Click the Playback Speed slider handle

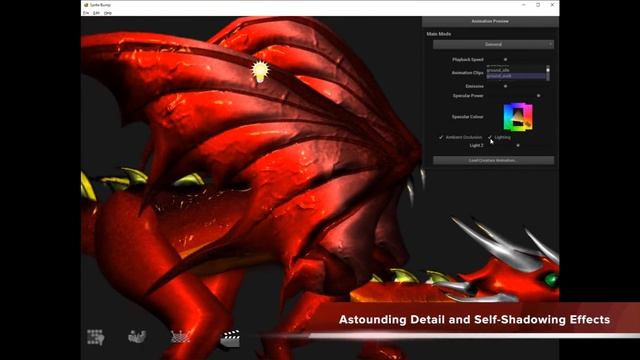pos(505,60)
